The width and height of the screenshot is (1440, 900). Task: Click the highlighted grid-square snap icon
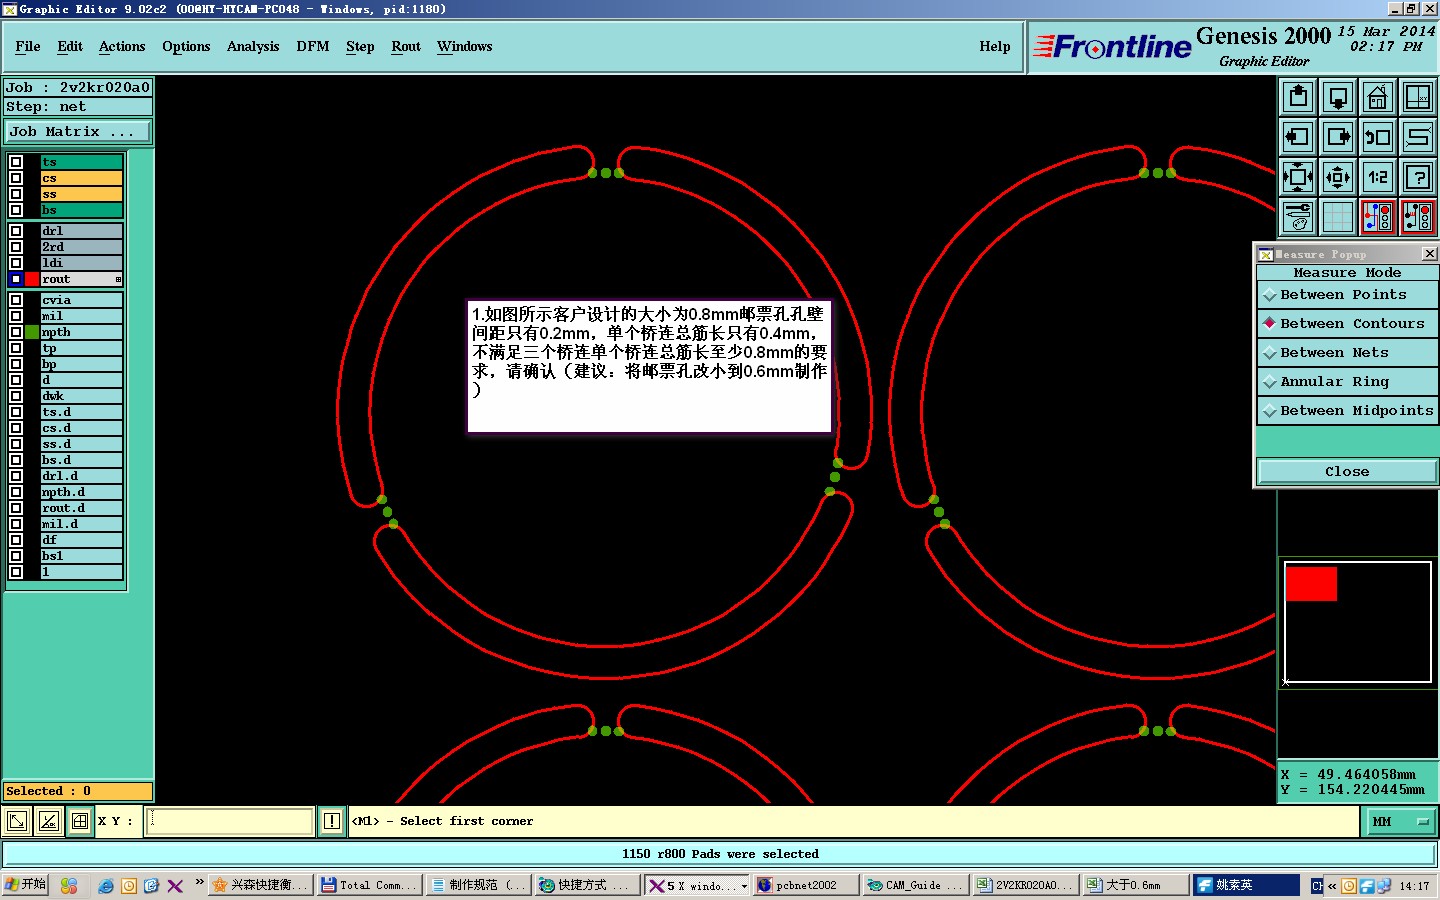coord(80,822)
